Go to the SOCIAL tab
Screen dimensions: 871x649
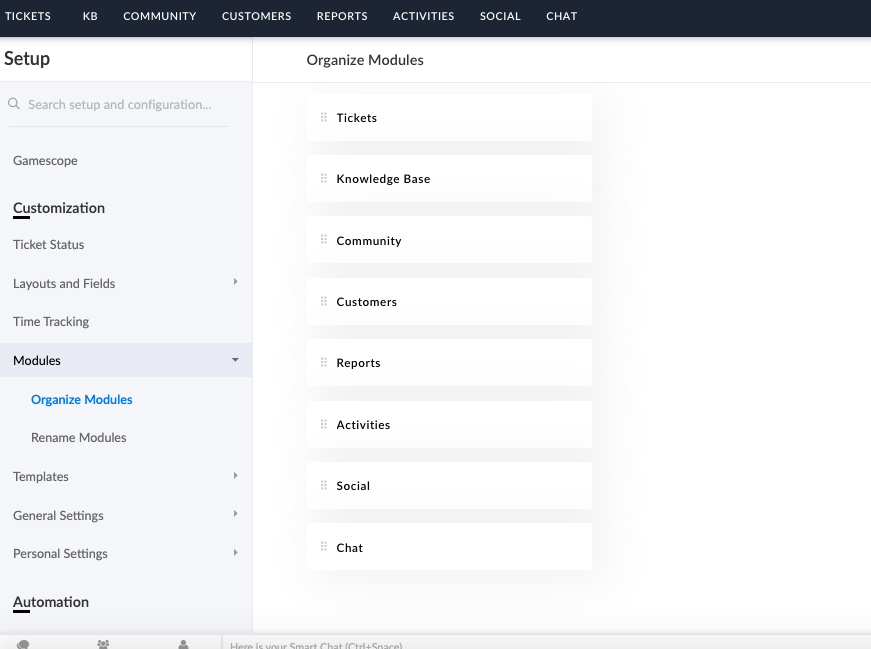click(500, 16)
